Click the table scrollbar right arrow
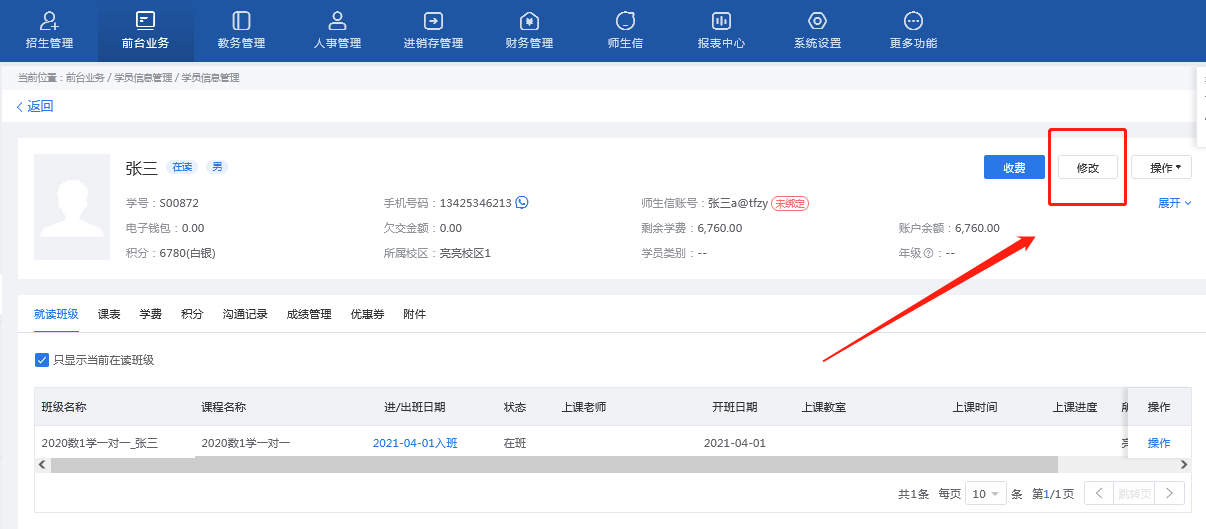1206x529 pixels. click(x=1184, y=465)
